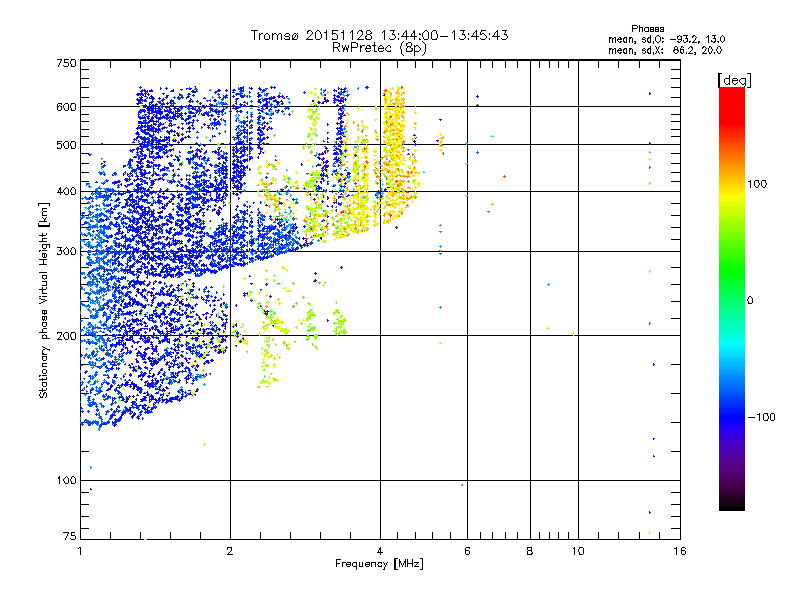Click the x-axis tick label '2'
800x600 pixels.
[230, 551]
